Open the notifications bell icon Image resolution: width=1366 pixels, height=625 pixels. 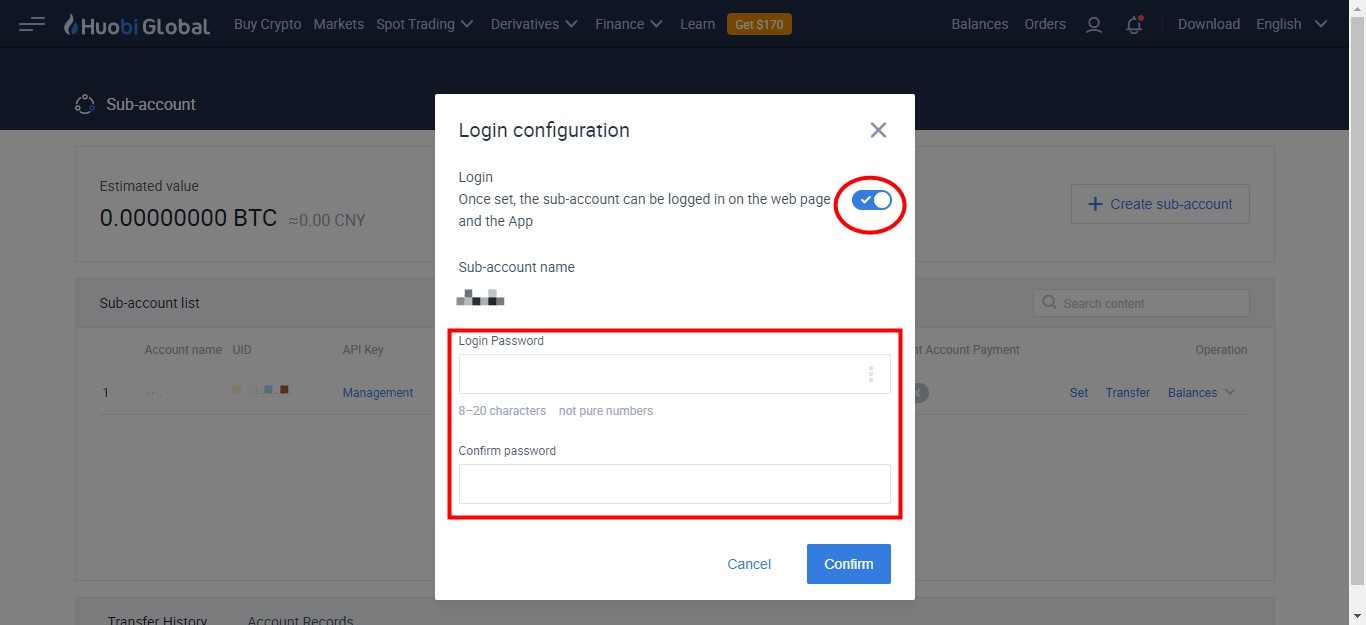click(1134, 25)
